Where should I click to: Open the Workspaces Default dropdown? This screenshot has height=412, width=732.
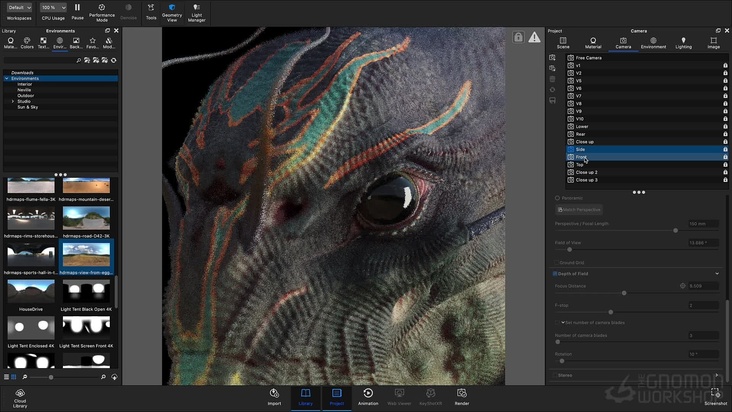(x=19, y=8)
